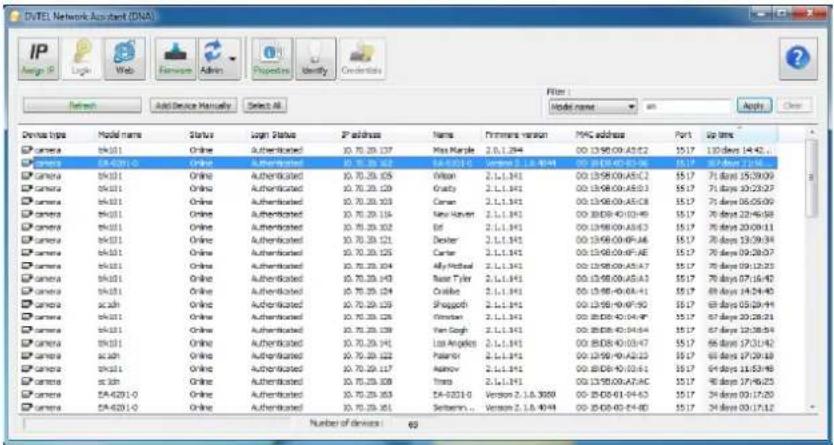Select the 'Palantir' name cell
Screen dimensions: 834x445
(x=446, y=355)
